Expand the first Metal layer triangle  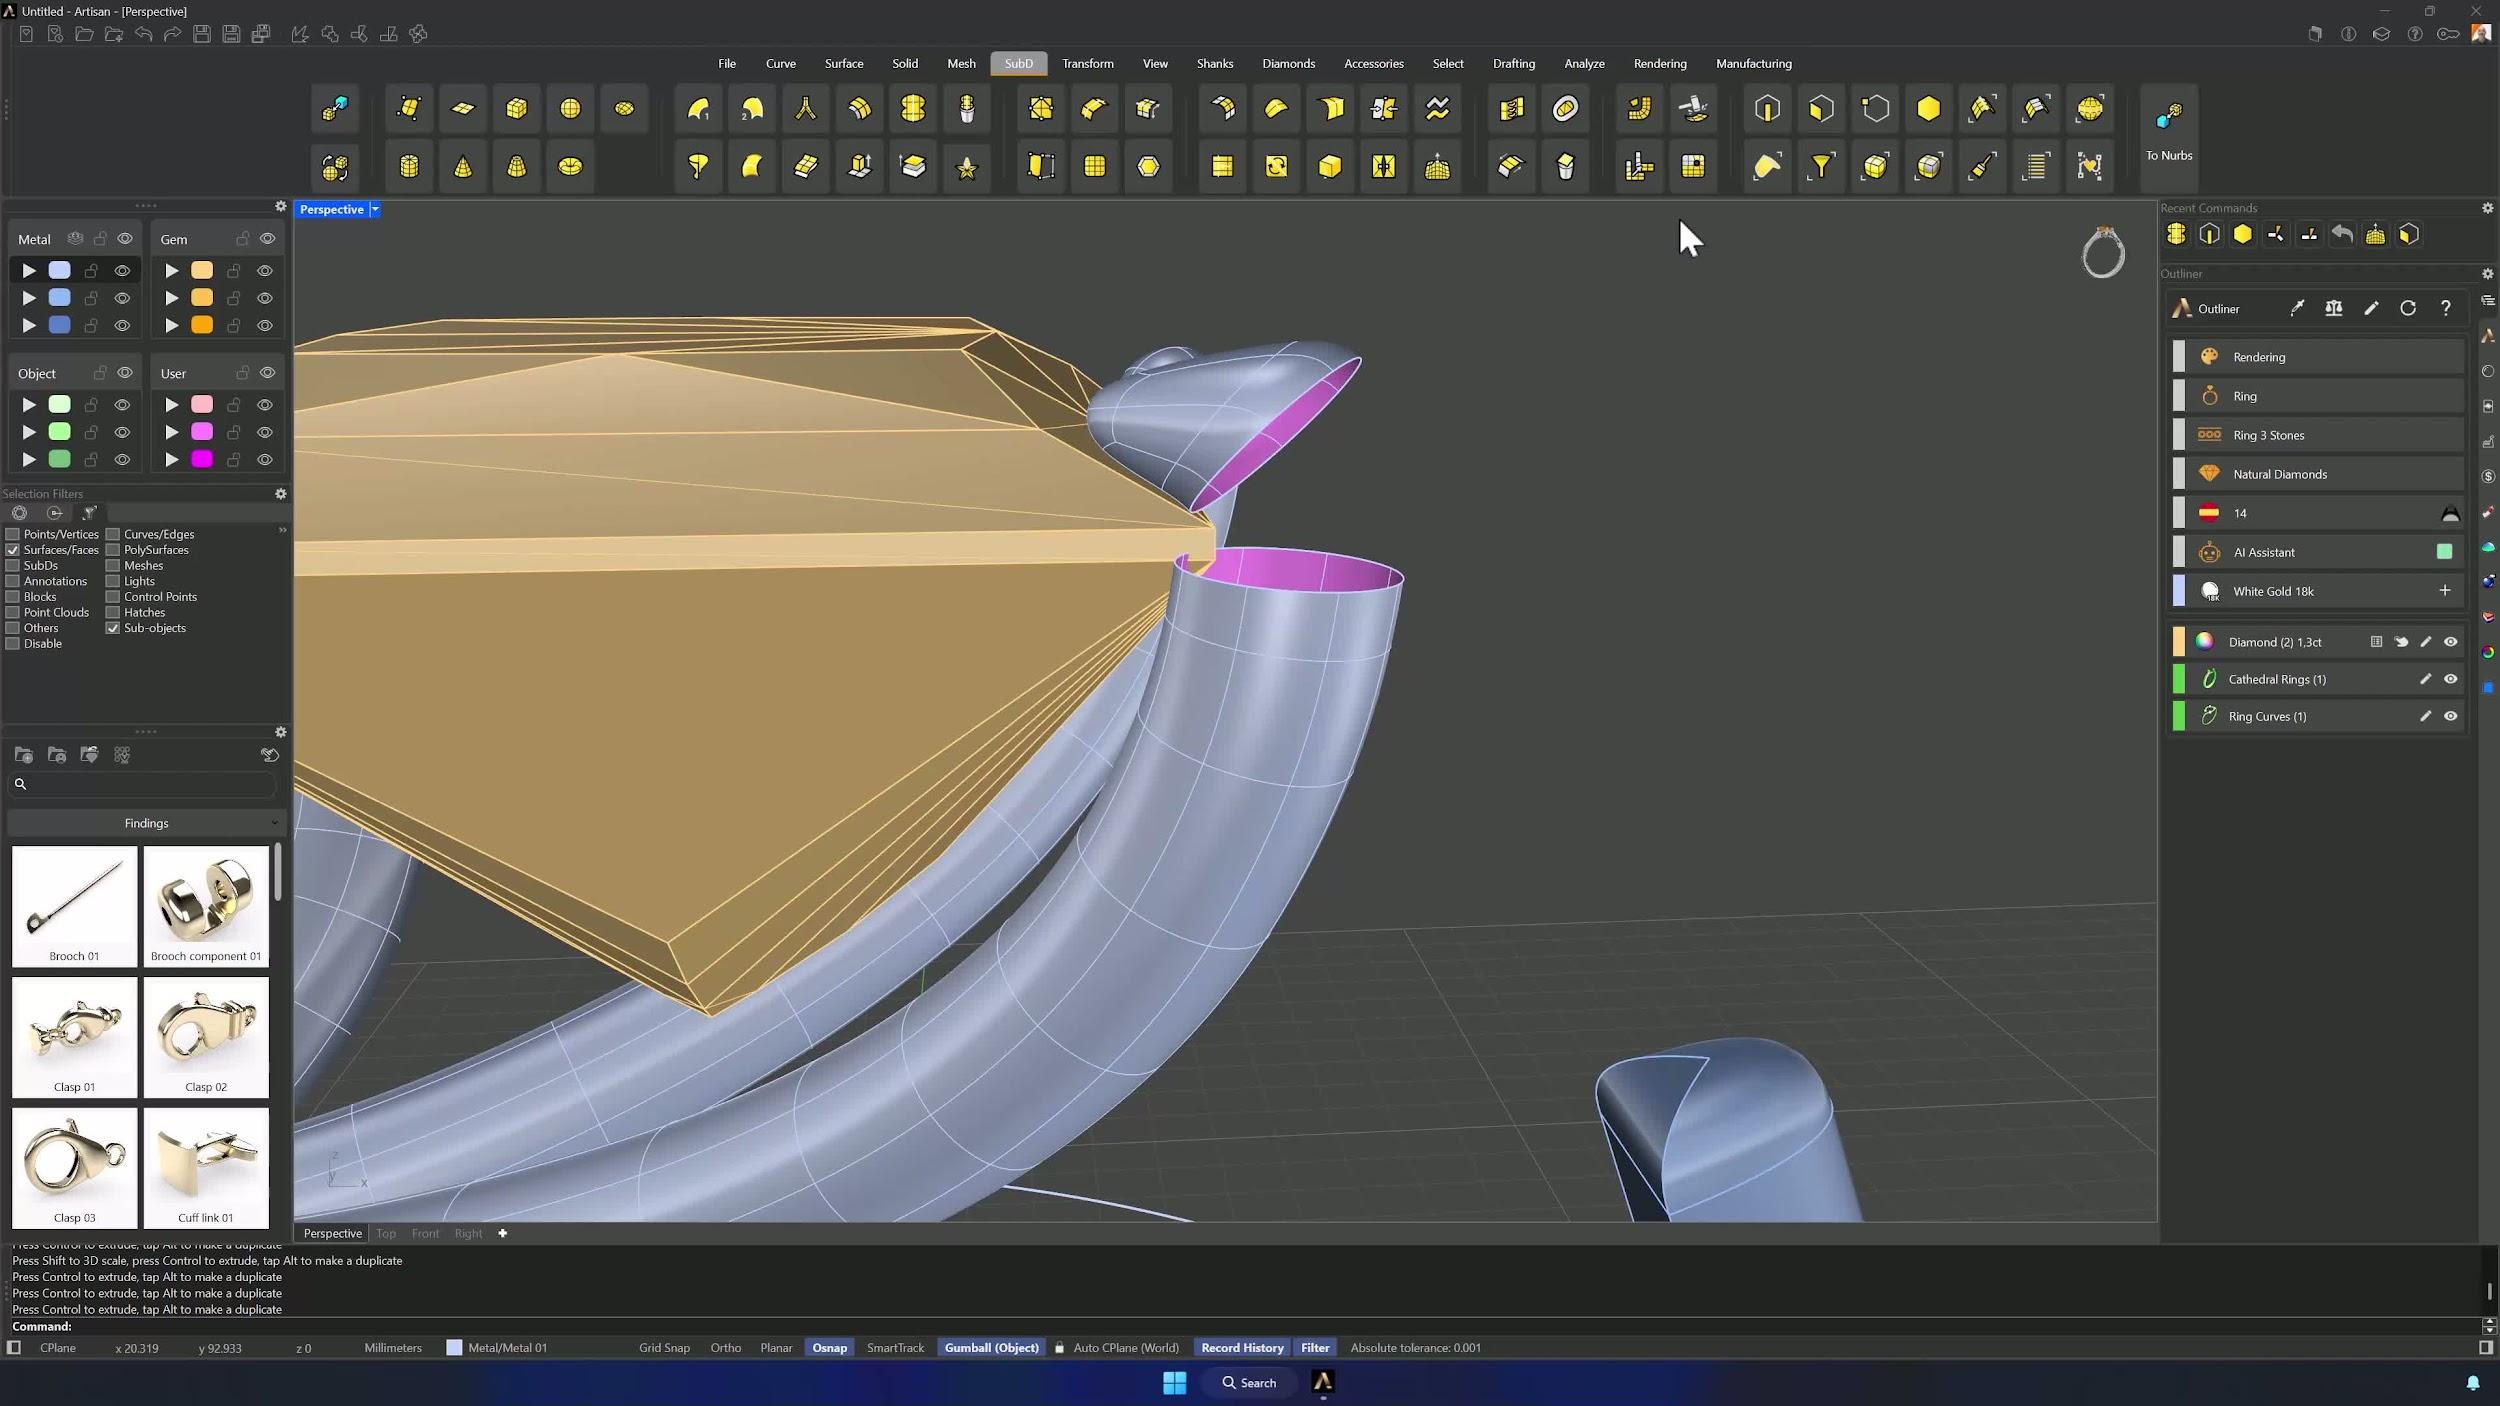point(29,271)
